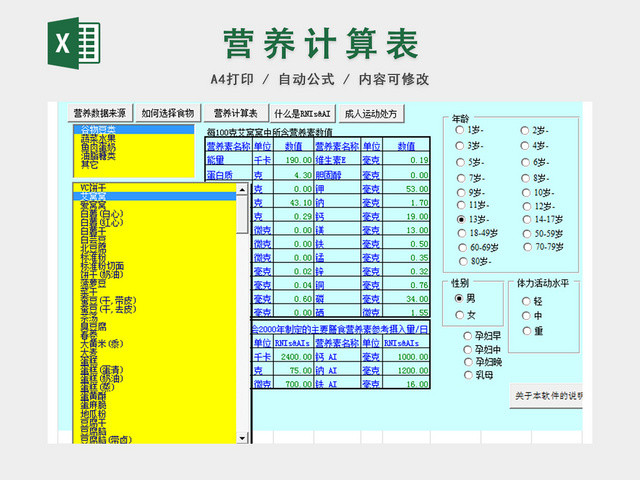Image resolution: width=640 pixels, height=480 pixels.
Task: Click the food list scroll-up arrow
Action: pyautogui.click(x=242, y=189)
